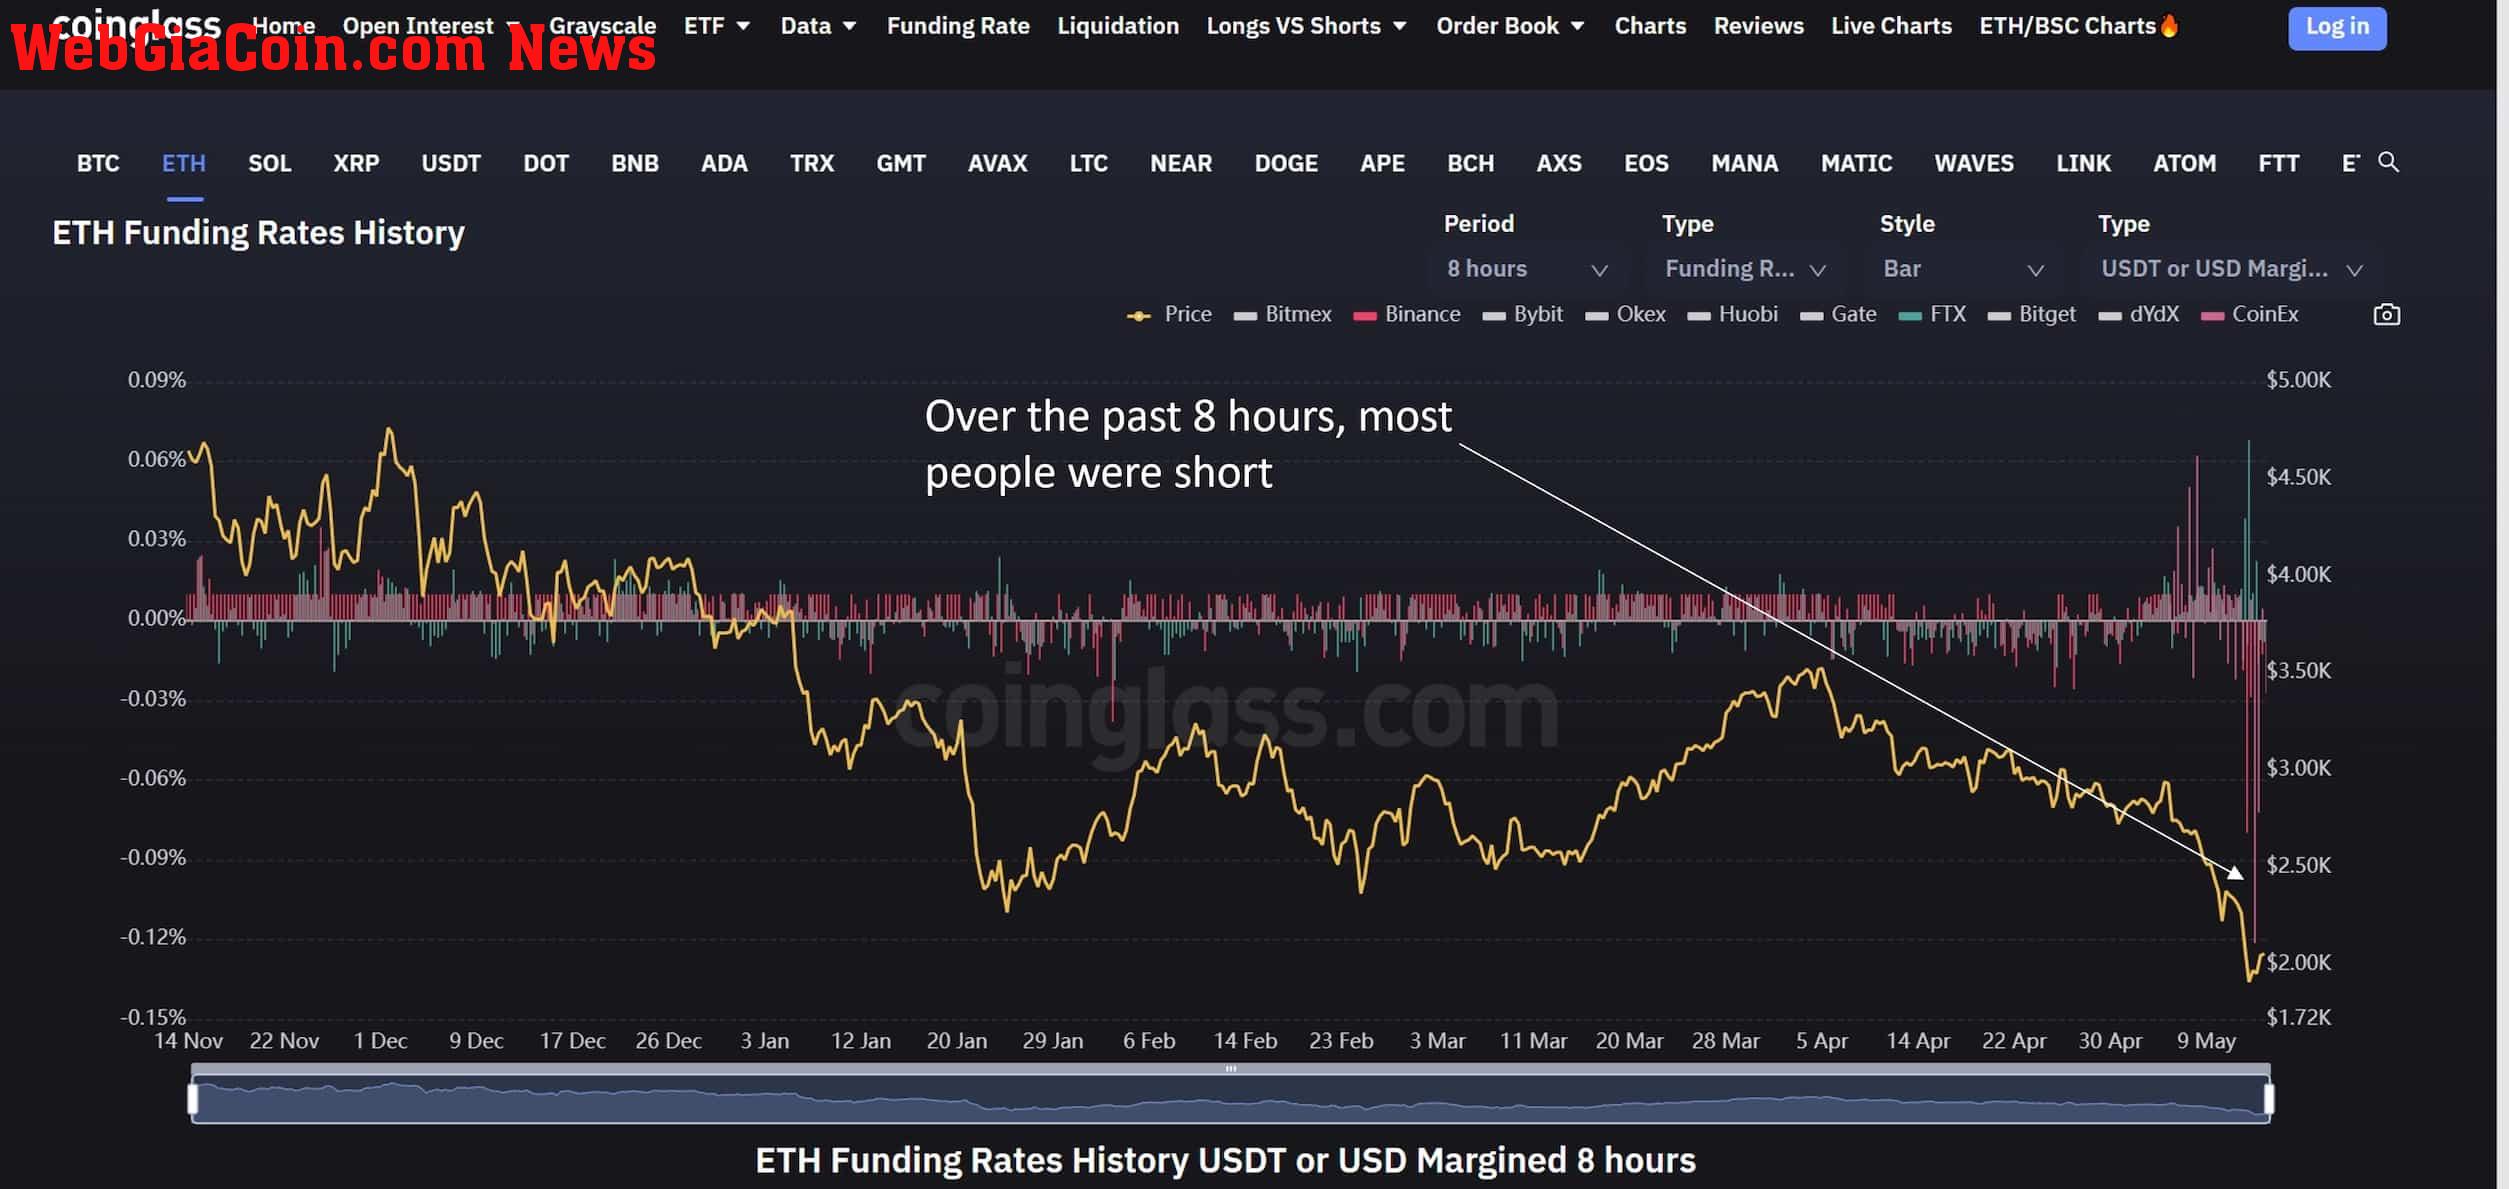
Task: Select the LTC coin tab
Action: [x=1089, y=163]
